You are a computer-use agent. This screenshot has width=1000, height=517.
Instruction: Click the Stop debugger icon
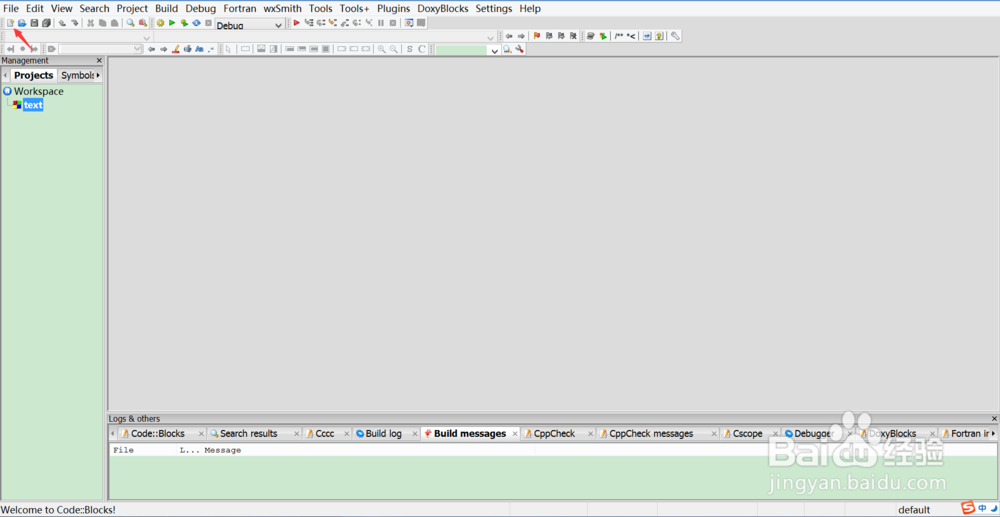tap(393, 23)
